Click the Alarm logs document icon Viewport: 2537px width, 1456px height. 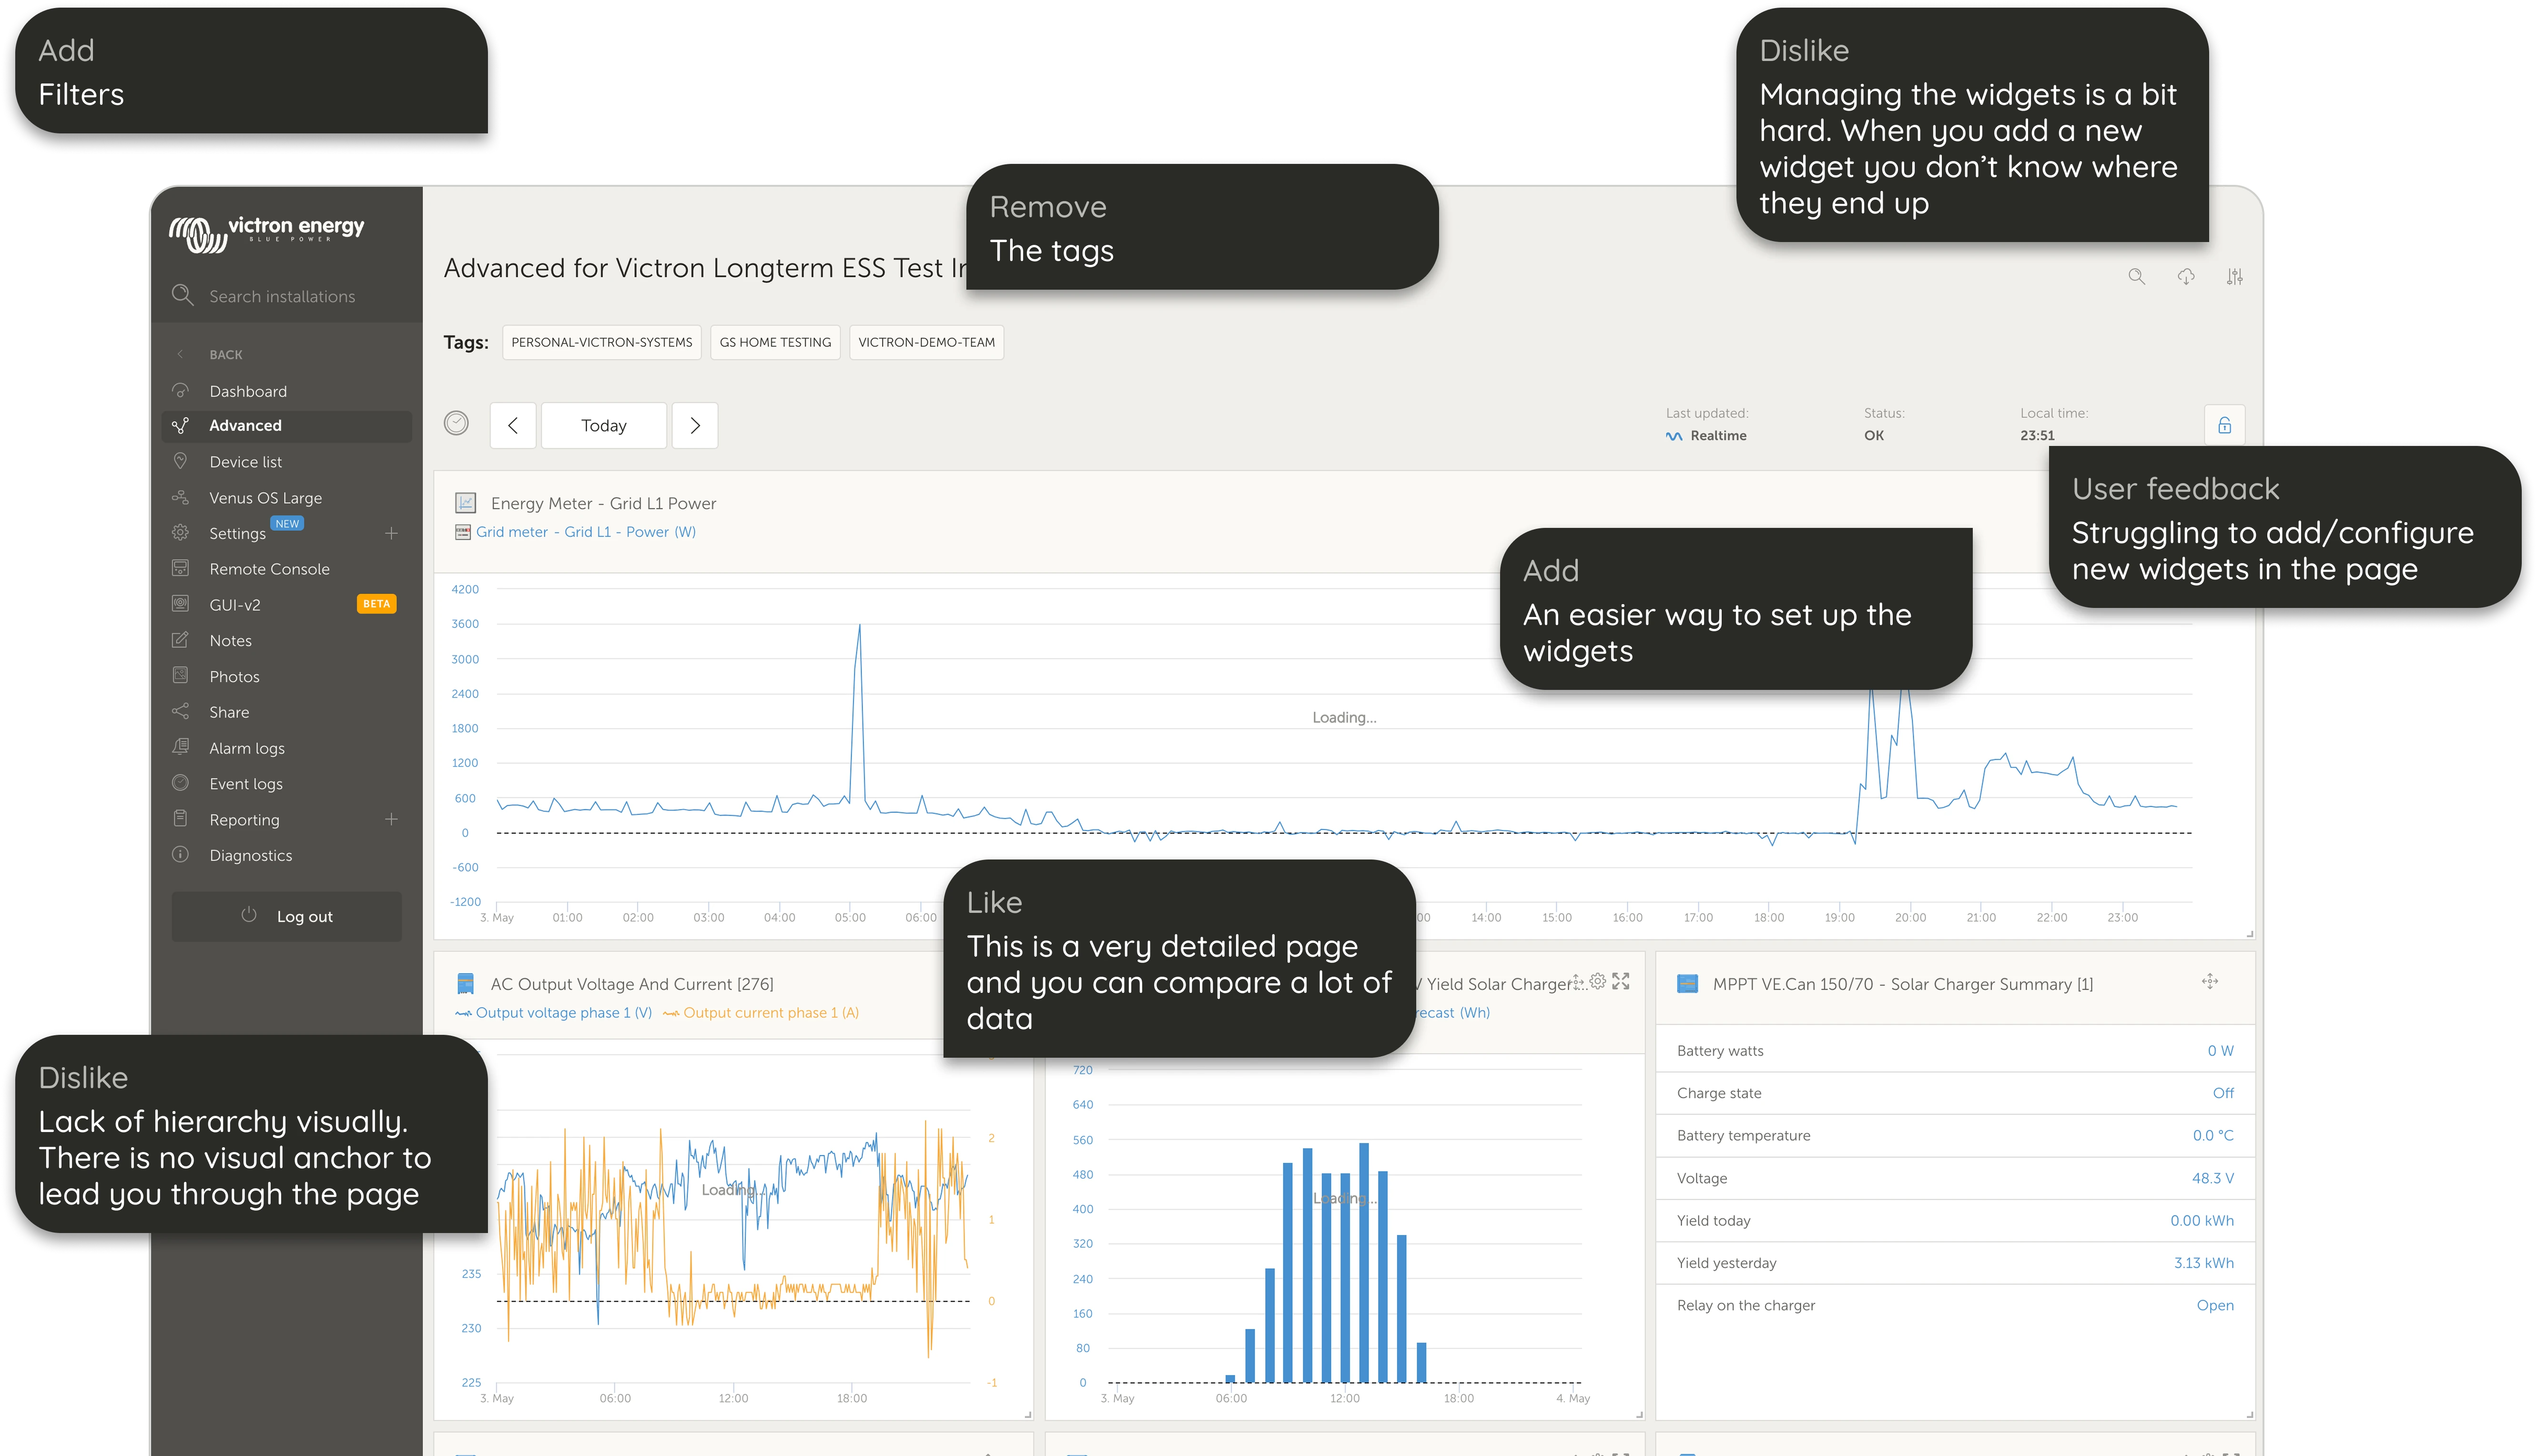tap(181, 747)
